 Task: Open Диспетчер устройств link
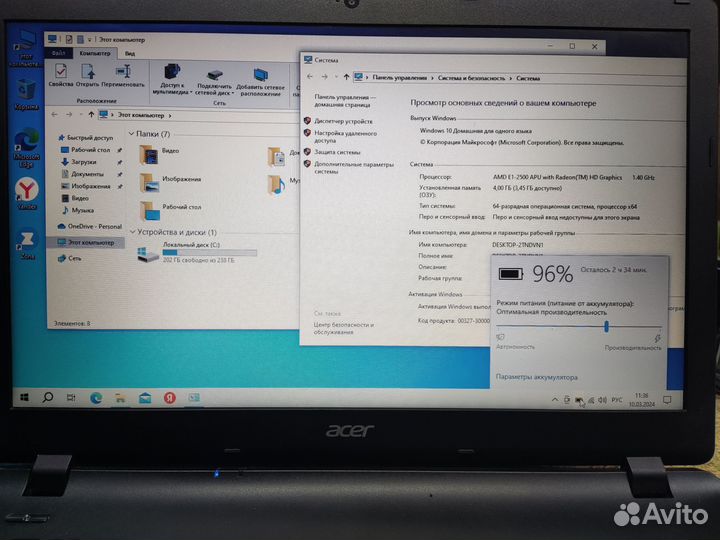343,121
